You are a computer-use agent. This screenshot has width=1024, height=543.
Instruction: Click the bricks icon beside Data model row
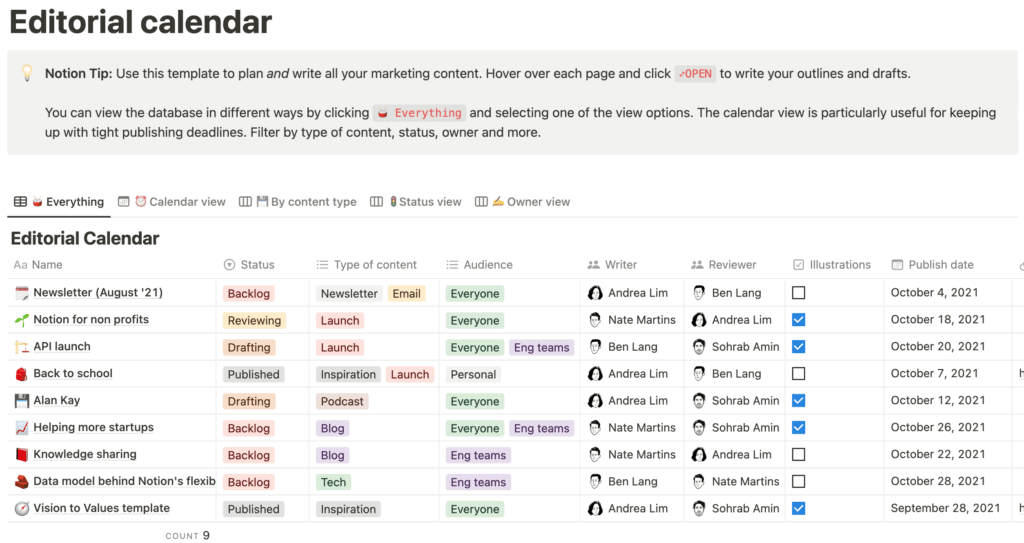(22, 482)
